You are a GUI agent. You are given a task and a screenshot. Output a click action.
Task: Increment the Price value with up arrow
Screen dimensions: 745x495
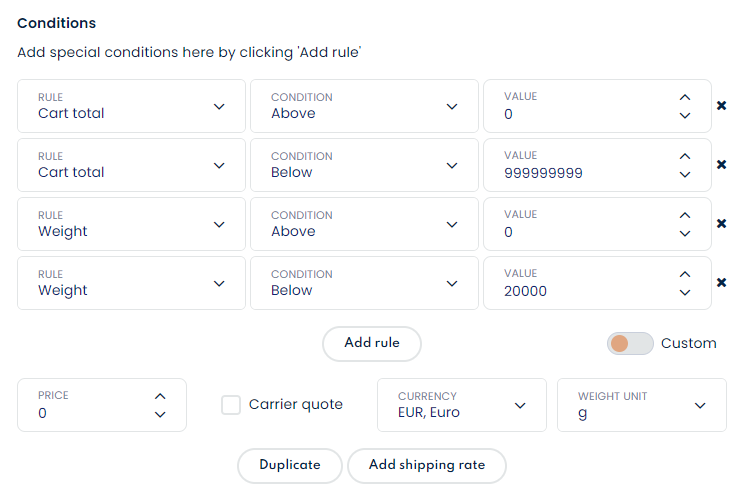coord(160,396)
